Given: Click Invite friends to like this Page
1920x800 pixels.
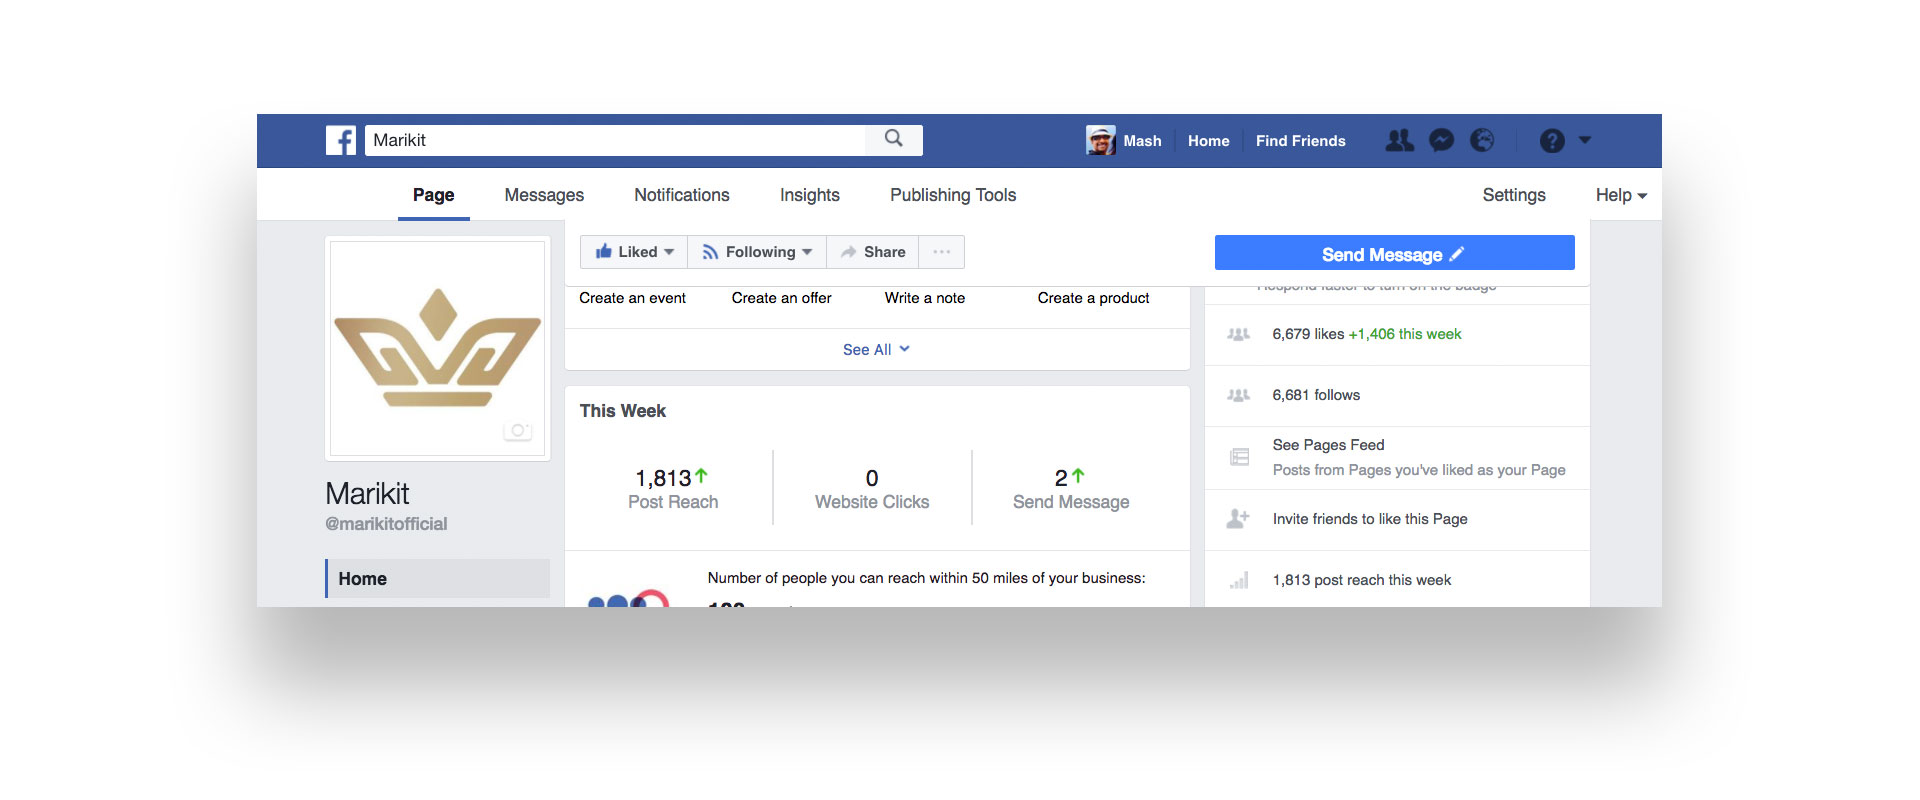Looking at the screenshot, I should 1369,519.
